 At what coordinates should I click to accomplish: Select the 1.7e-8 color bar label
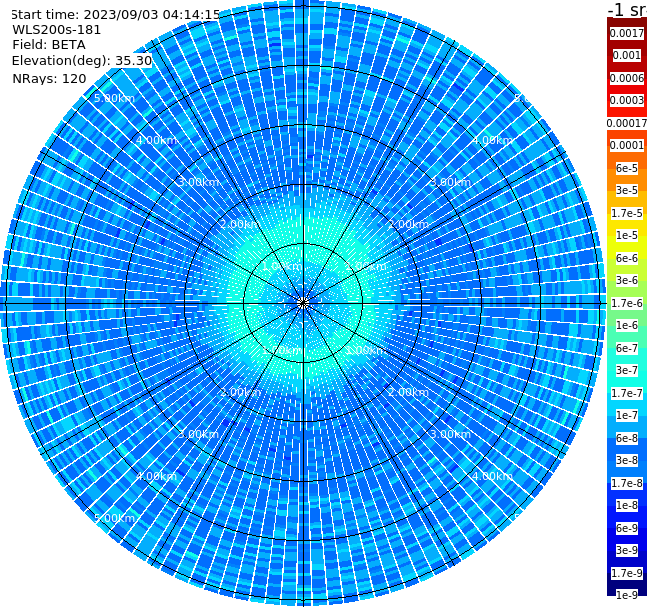coord(627,483)
